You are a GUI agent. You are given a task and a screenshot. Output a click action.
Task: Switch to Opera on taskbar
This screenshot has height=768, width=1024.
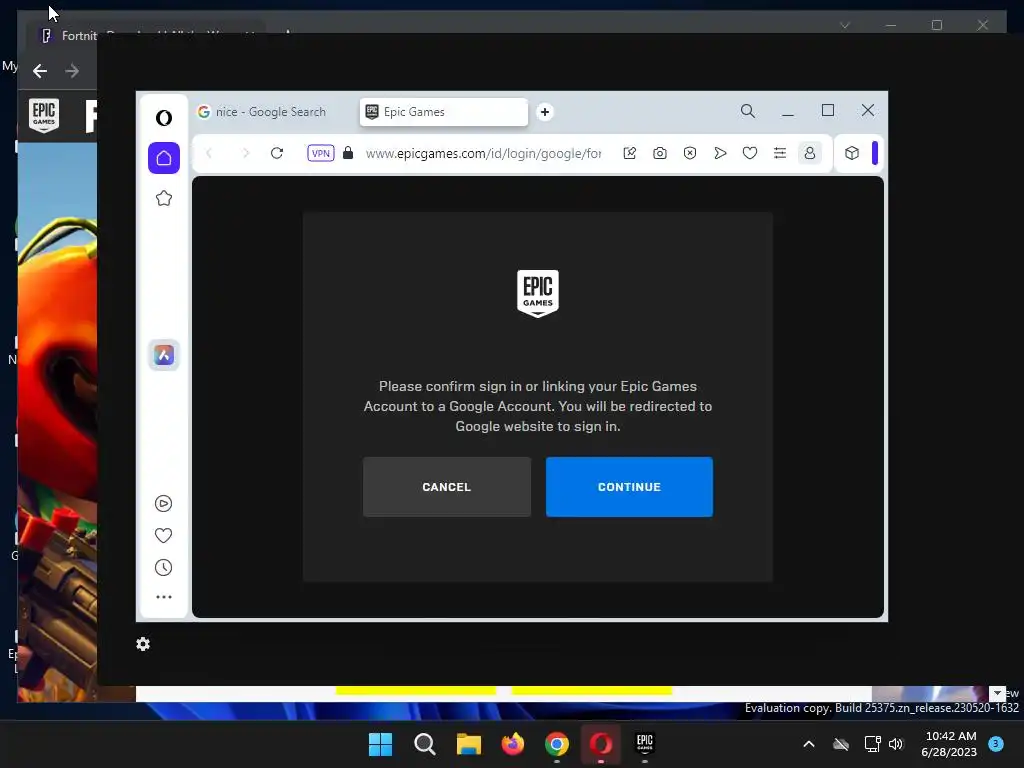pyautogui.click(x=601, y=744)
